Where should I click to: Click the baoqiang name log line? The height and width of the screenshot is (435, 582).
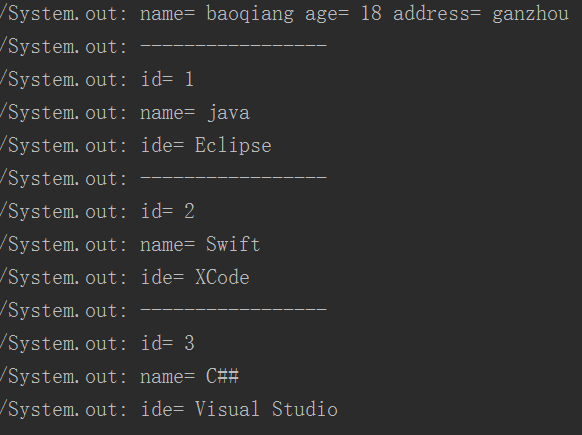(x=284, y=14)
